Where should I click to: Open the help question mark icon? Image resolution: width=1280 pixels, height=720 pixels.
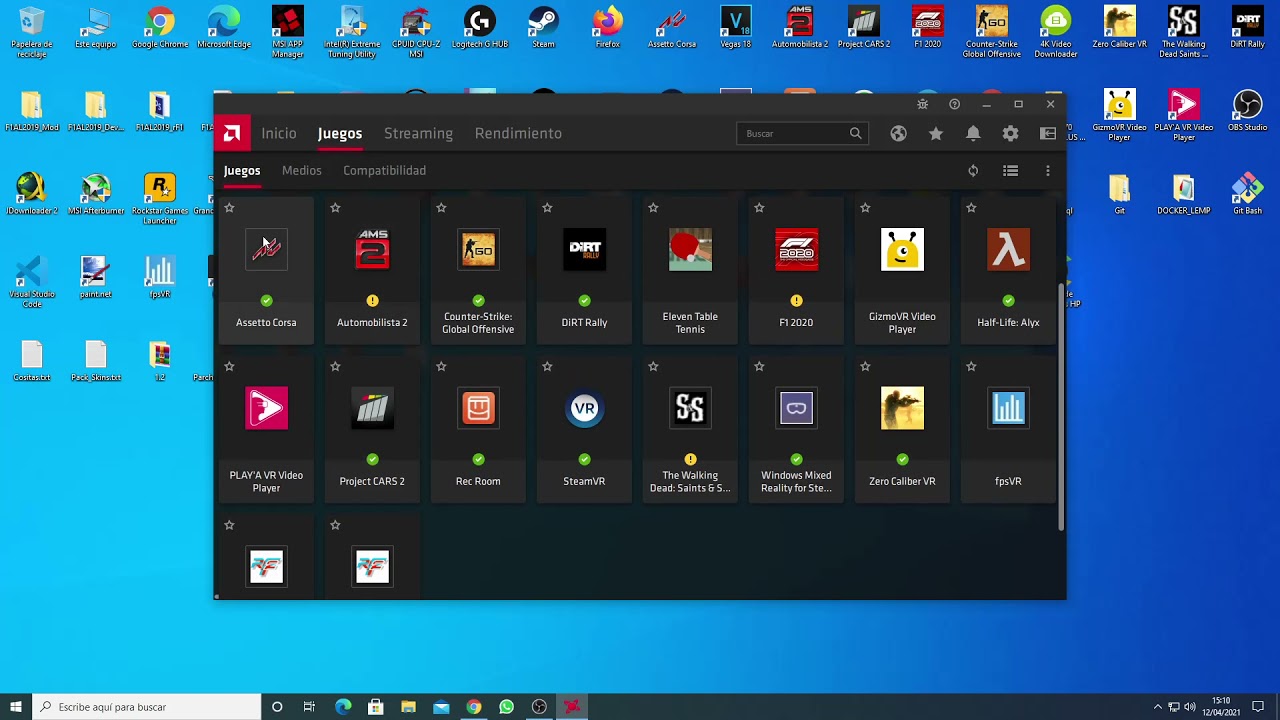(954, 104)
